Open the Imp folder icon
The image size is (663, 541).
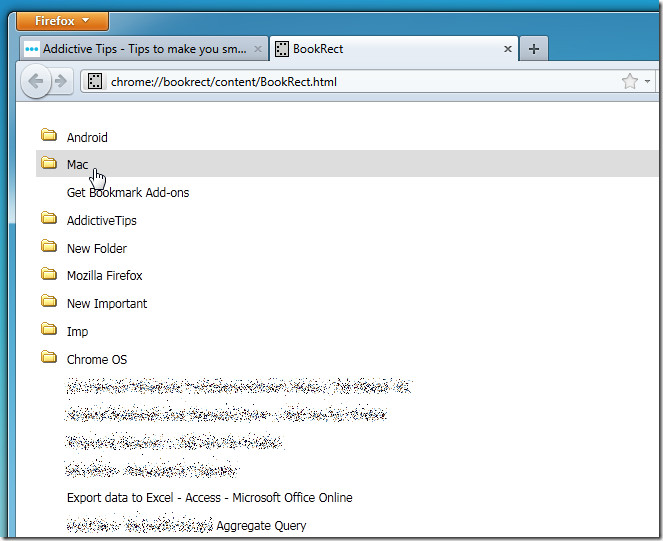(x=49, y=329)
